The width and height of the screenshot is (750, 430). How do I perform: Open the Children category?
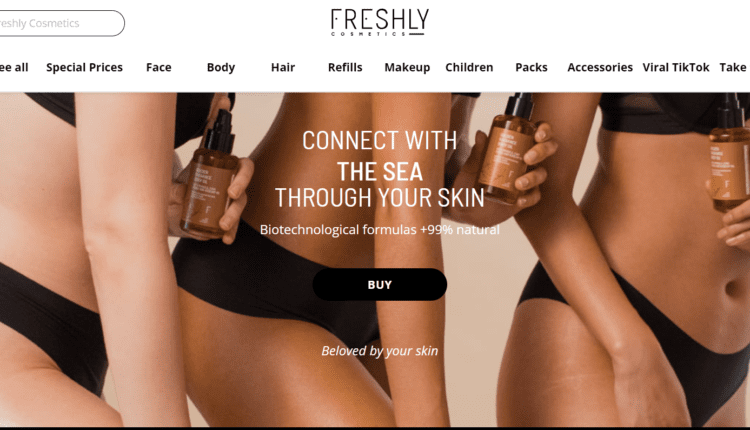(x=469, y=67)
